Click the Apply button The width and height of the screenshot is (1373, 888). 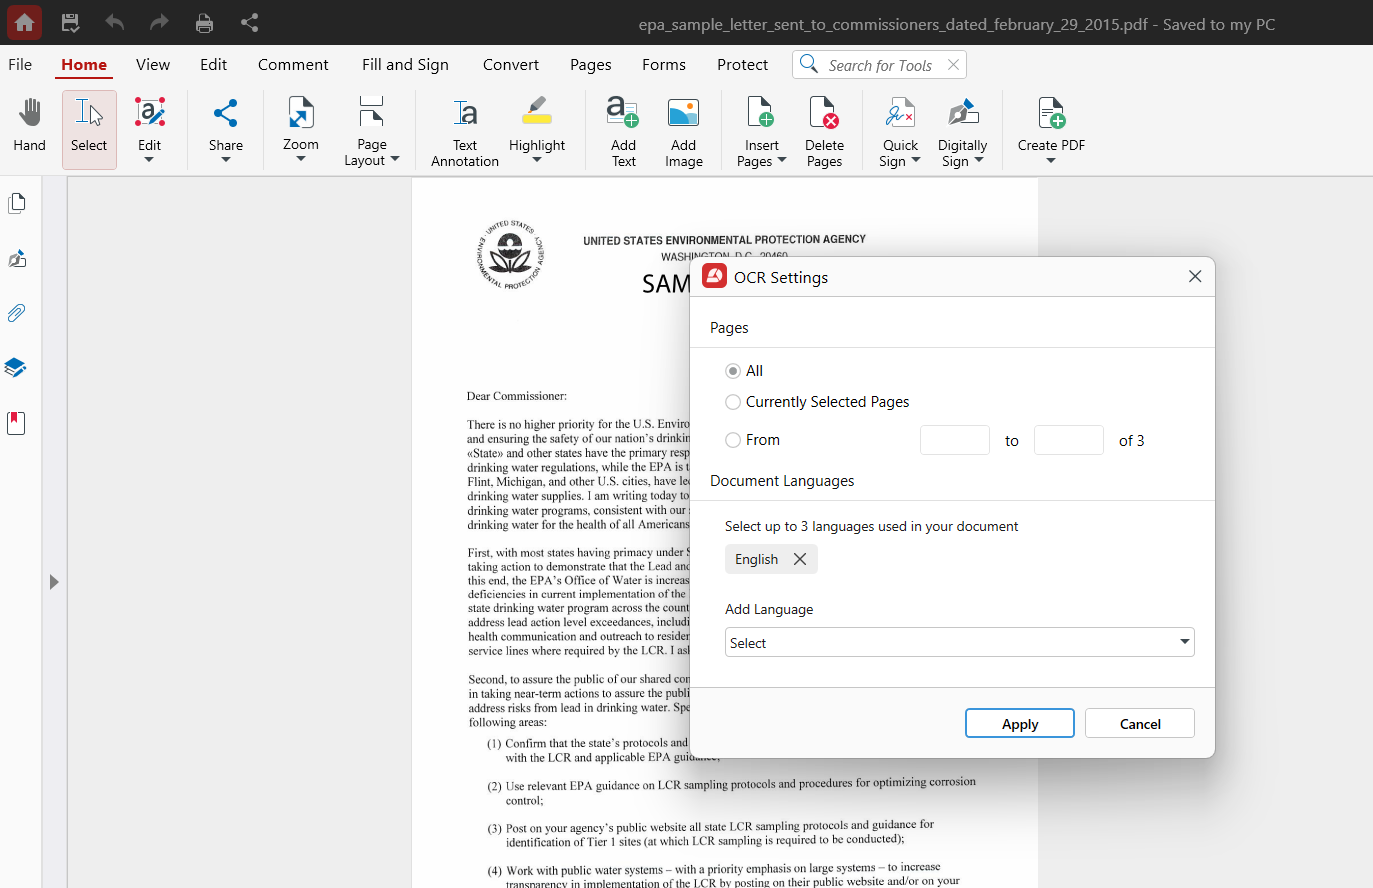1019,724
